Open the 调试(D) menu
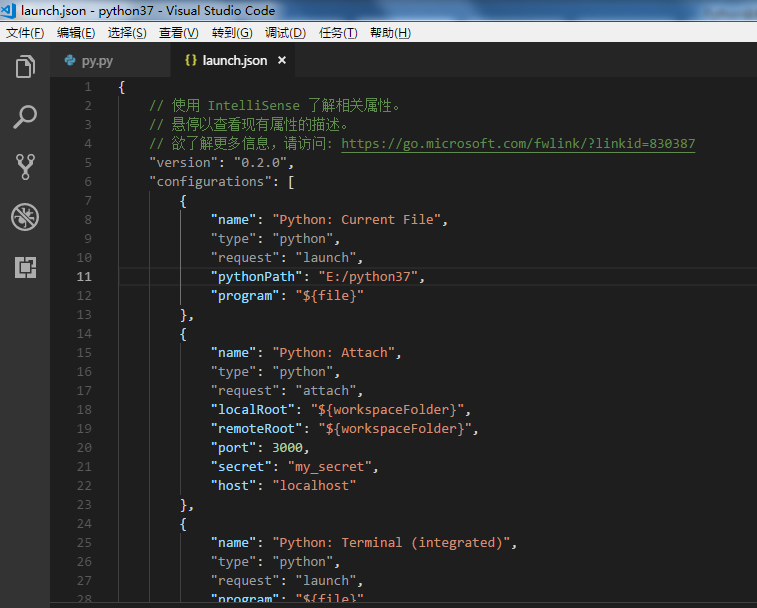 click(285, 33)
